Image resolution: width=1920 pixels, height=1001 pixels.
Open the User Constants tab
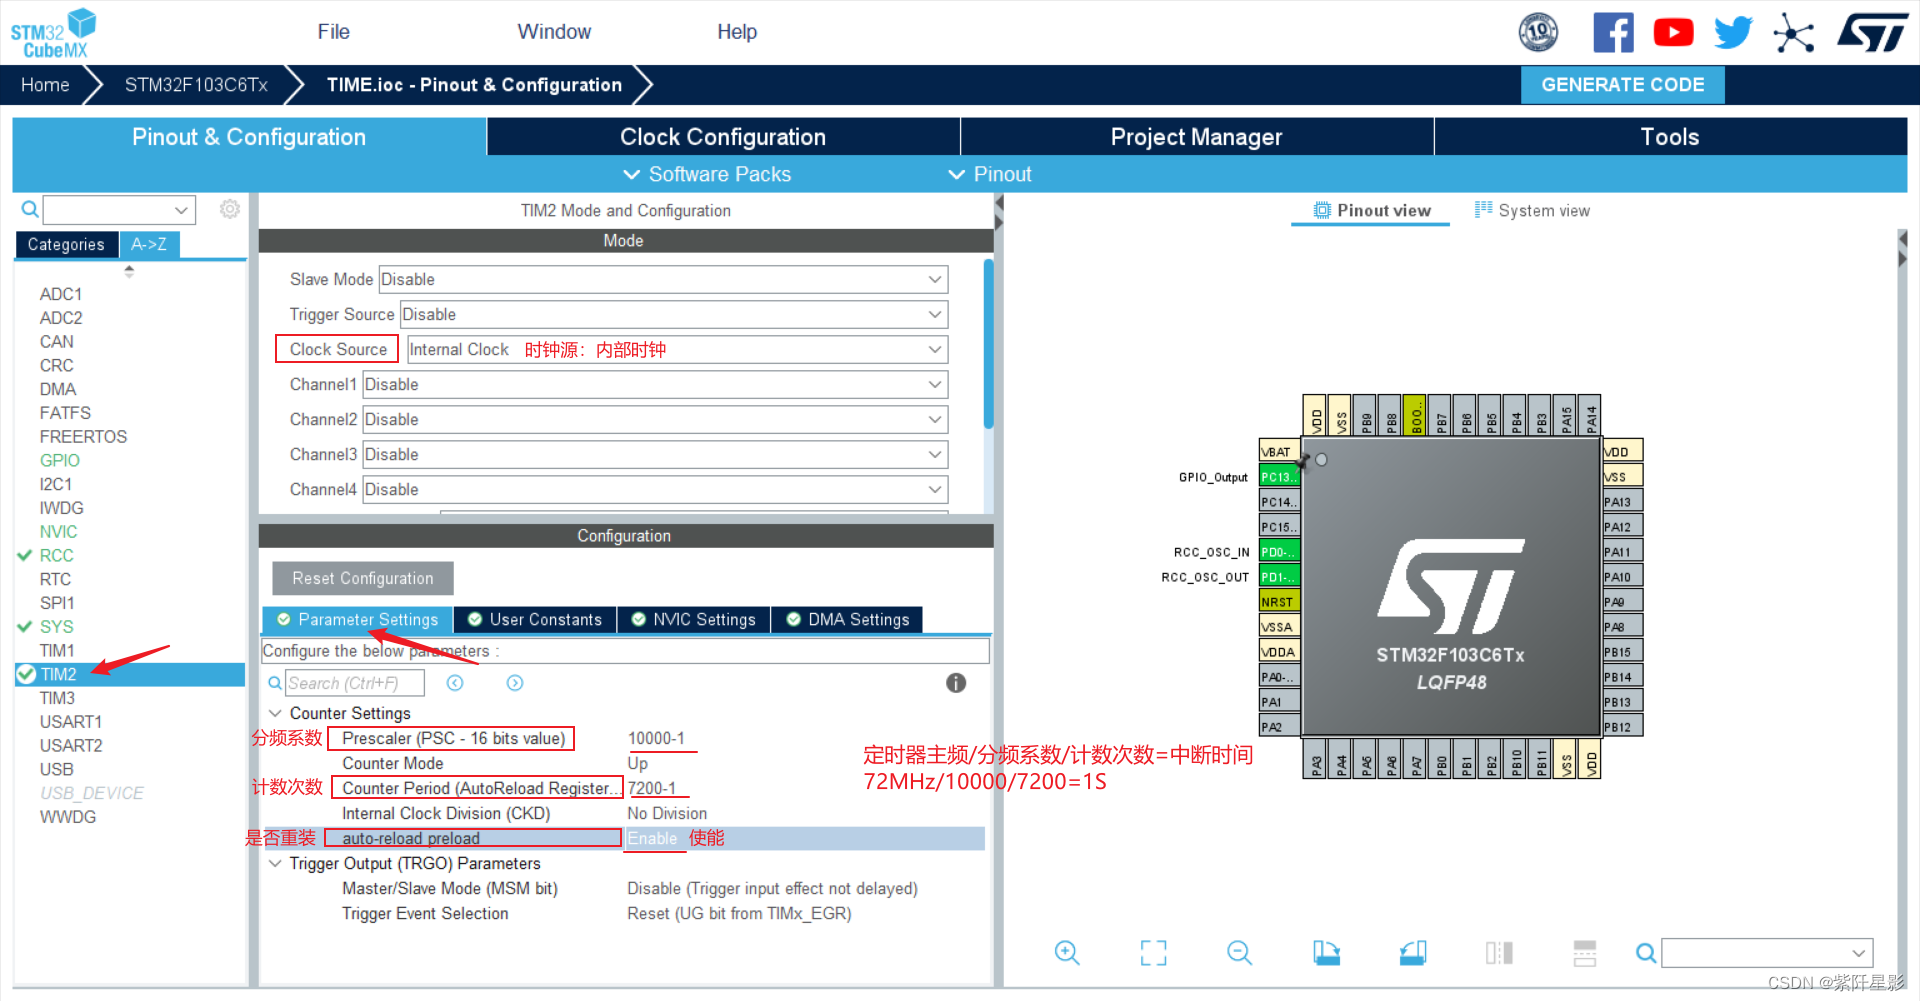pyautogui.click(x=535, y=620)
